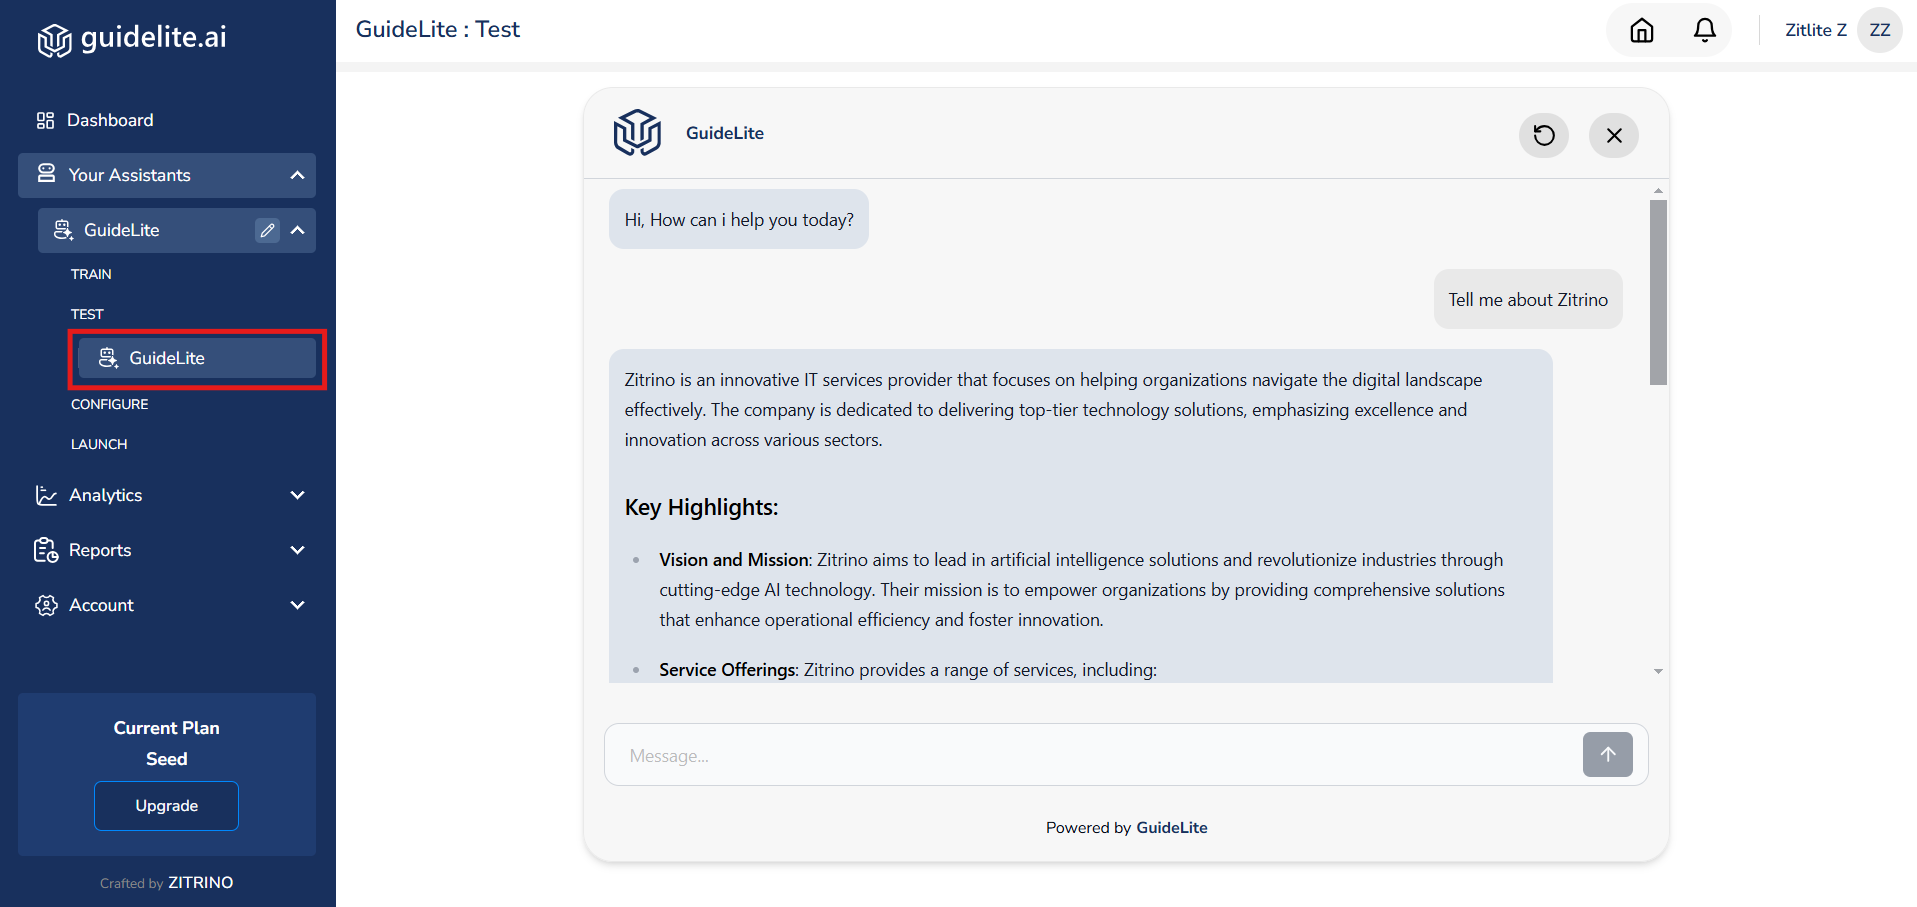Click the chat scrollbar down arrow
This screenshot has height=907, width=1917.
click(x=1658, y=672)
